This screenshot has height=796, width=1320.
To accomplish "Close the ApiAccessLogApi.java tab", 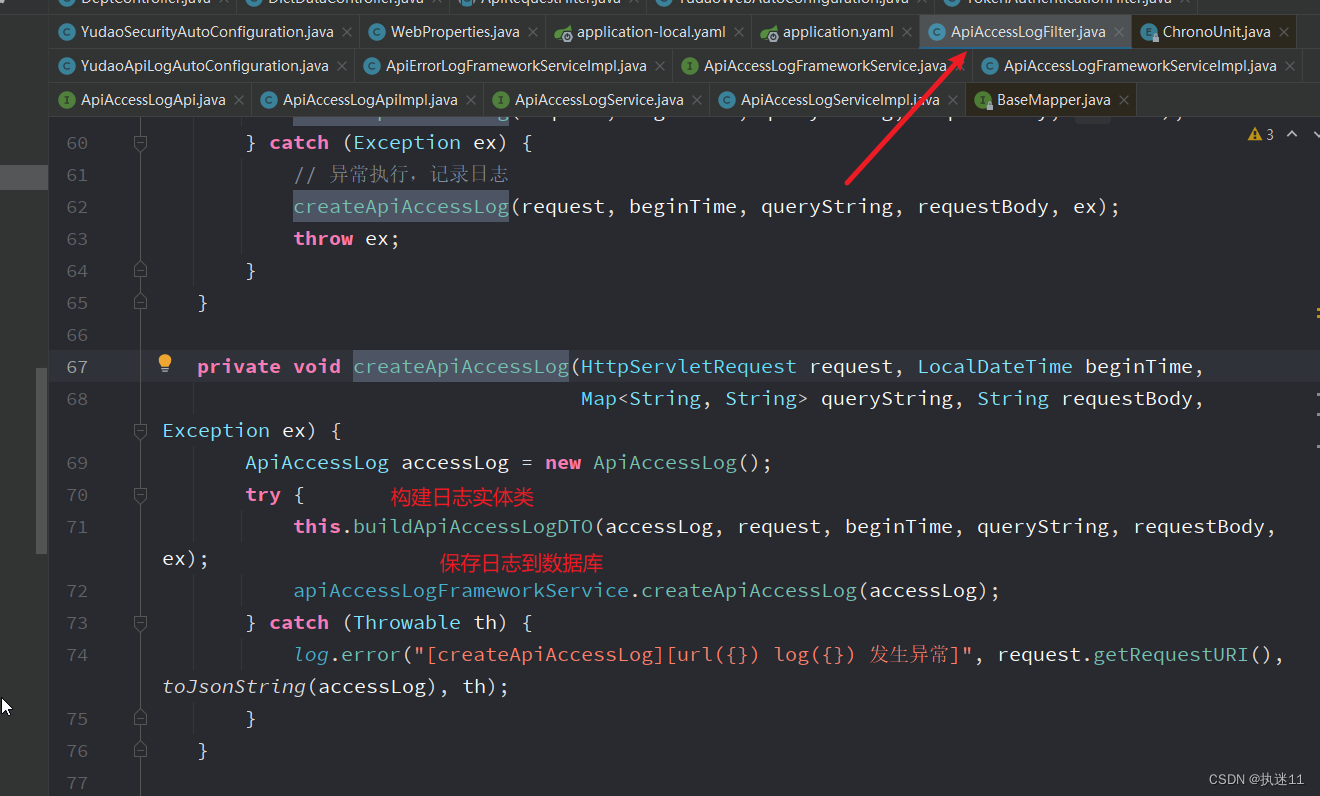I will pos(239,100).
